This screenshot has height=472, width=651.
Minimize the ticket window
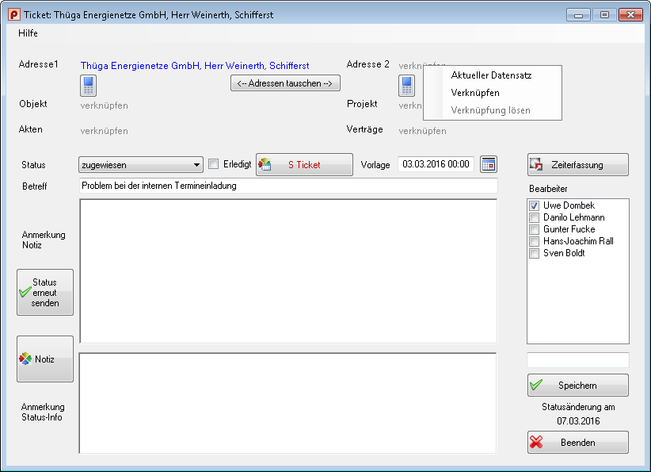(578, 15)
